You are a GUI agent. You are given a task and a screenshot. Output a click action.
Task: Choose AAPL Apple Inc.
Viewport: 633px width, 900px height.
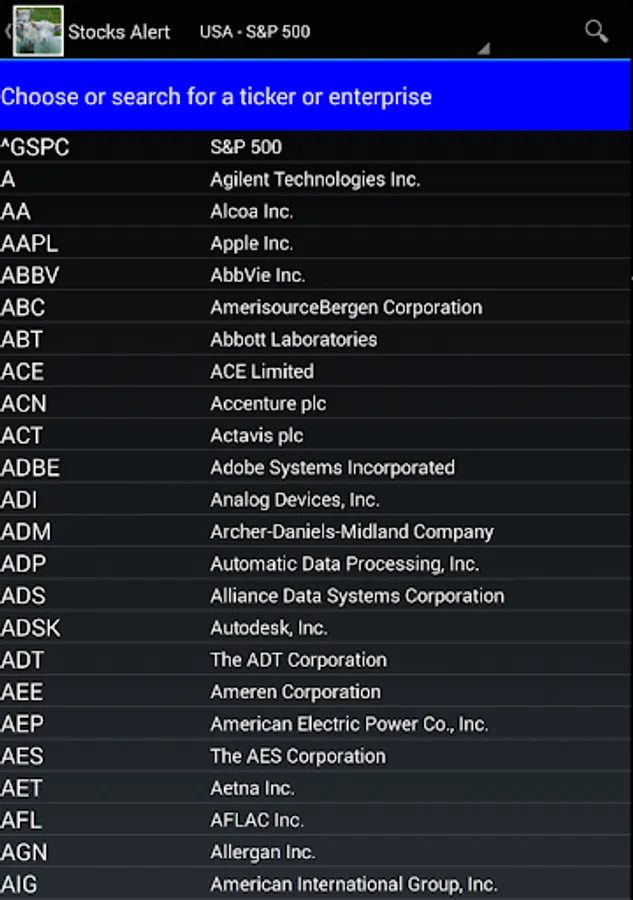coord(316,243)
